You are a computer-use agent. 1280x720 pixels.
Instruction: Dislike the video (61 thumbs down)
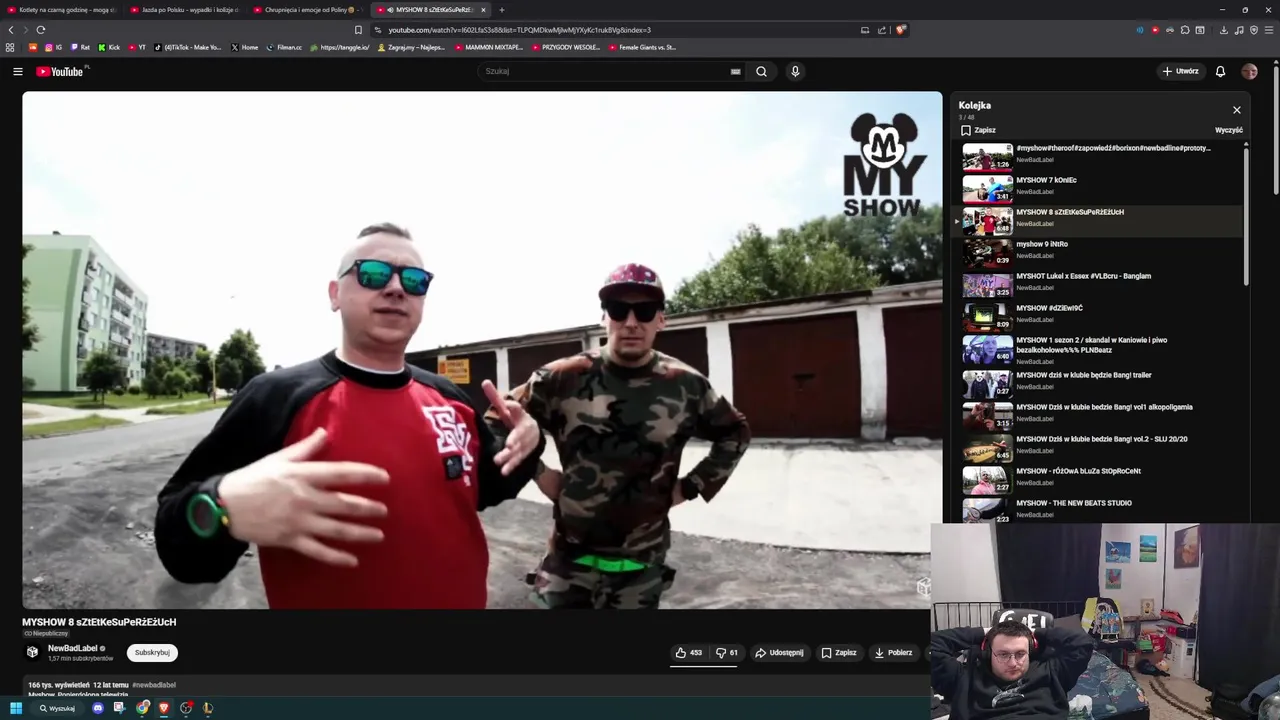tap(727, 652)
